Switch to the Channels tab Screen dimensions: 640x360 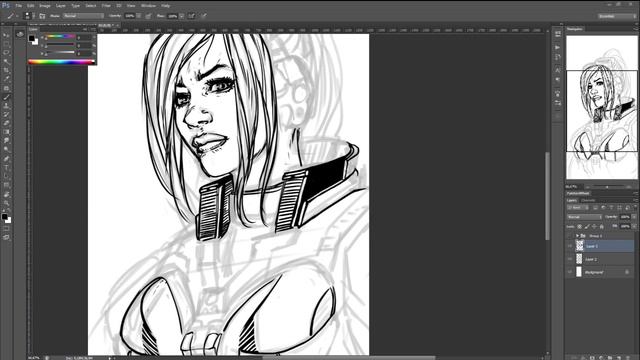588,200
